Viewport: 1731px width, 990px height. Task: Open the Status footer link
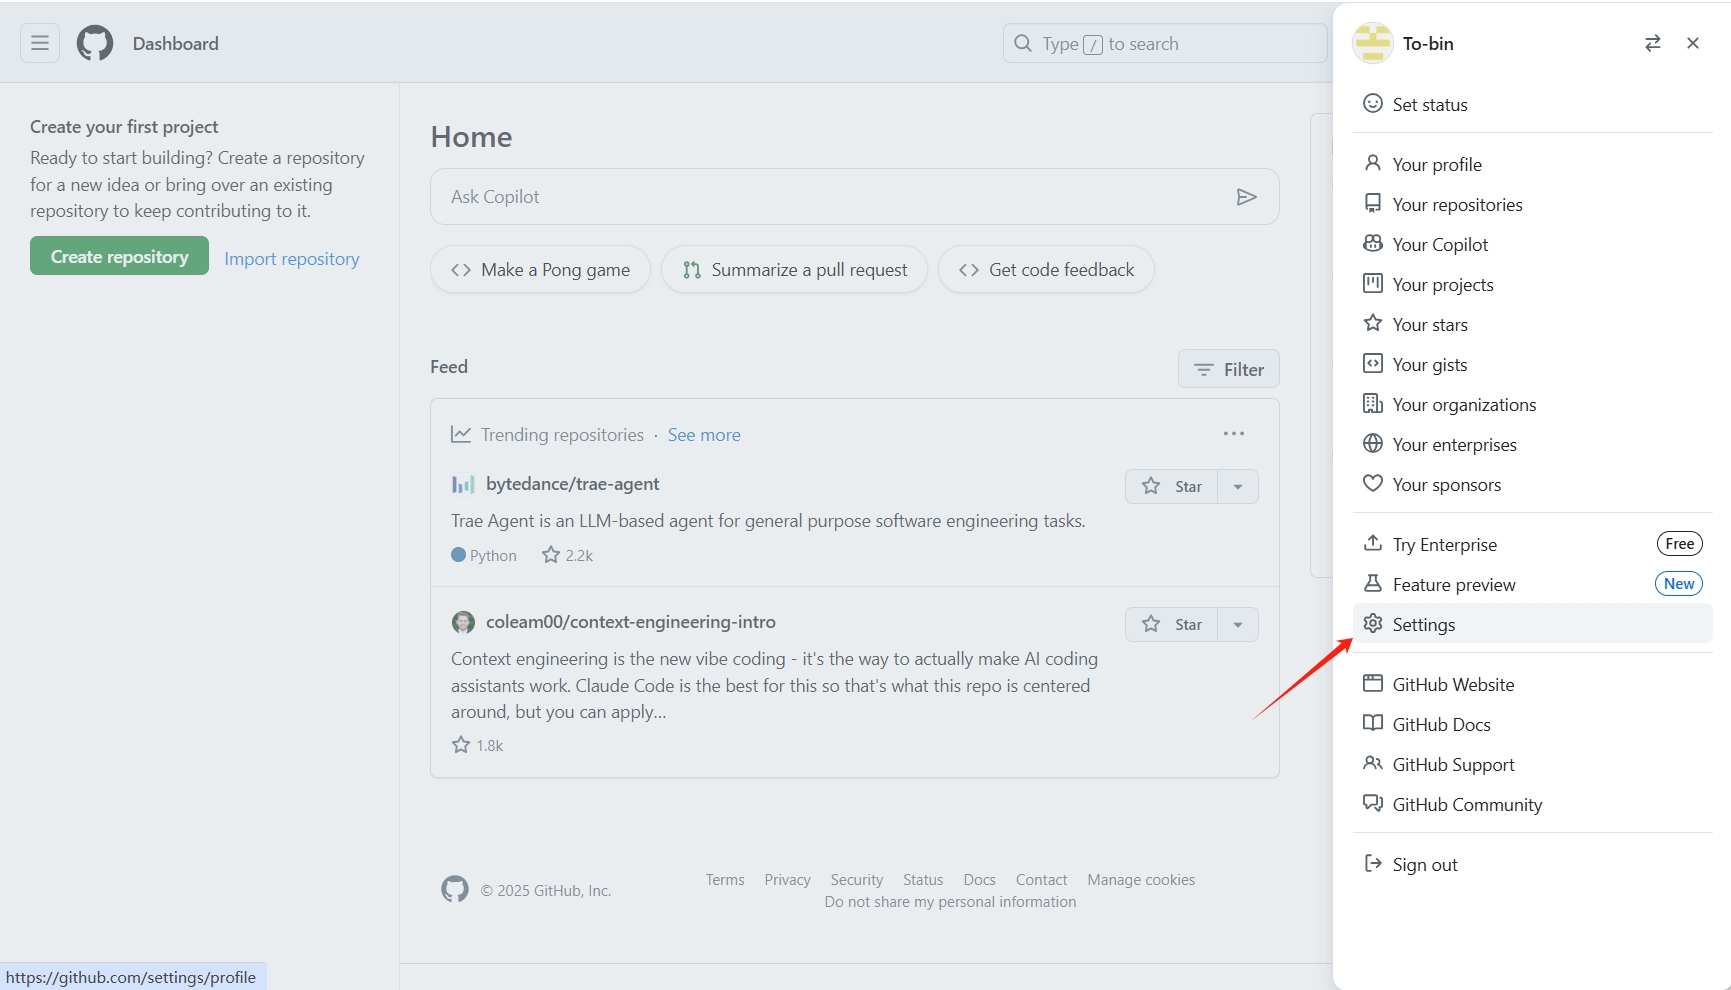click(x=923, y=880)
